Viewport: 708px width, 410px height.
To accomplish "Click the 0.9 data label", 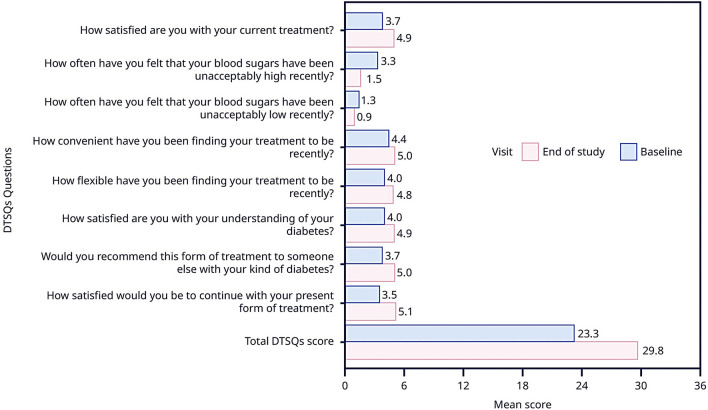I will 366,119.
